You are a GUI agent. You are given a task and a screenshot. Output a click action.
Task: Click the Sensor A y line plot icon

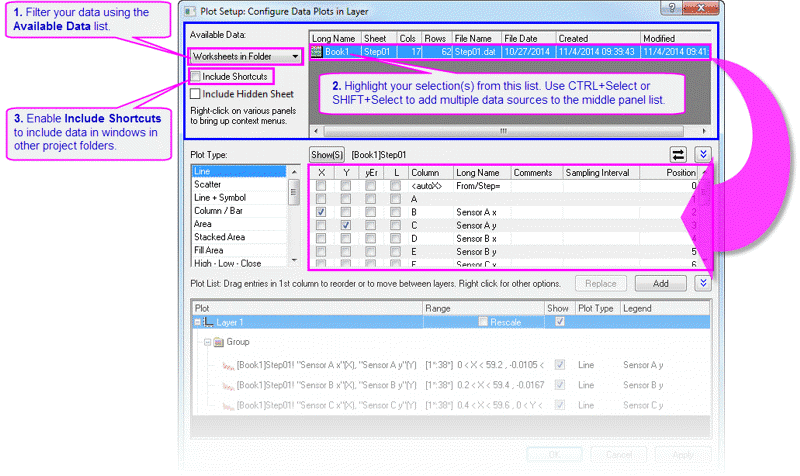pyautogui.click(x=228, y=365)
